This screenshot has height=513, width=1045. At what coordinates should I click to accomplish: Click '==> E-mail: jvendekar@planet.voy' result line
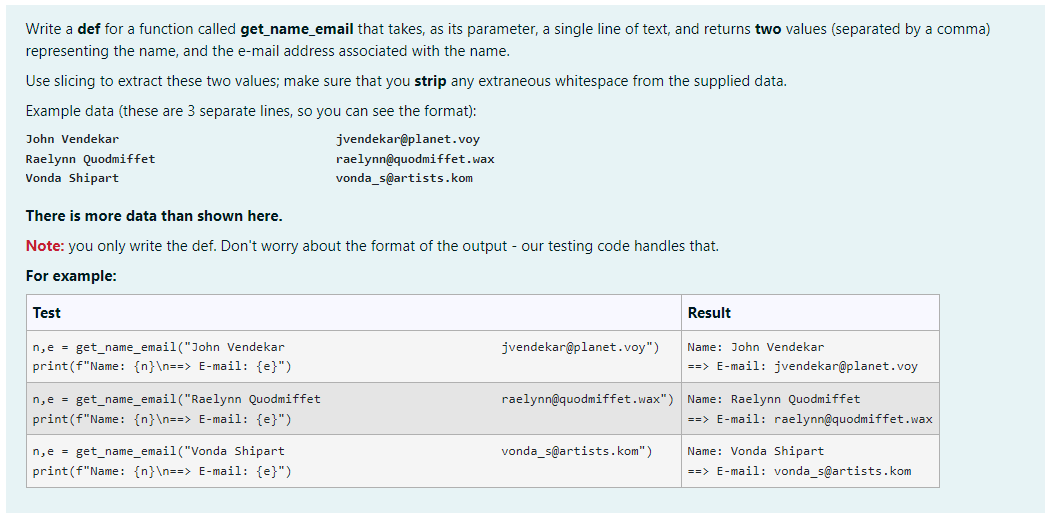pyautogui.click(x=802, y=366)
